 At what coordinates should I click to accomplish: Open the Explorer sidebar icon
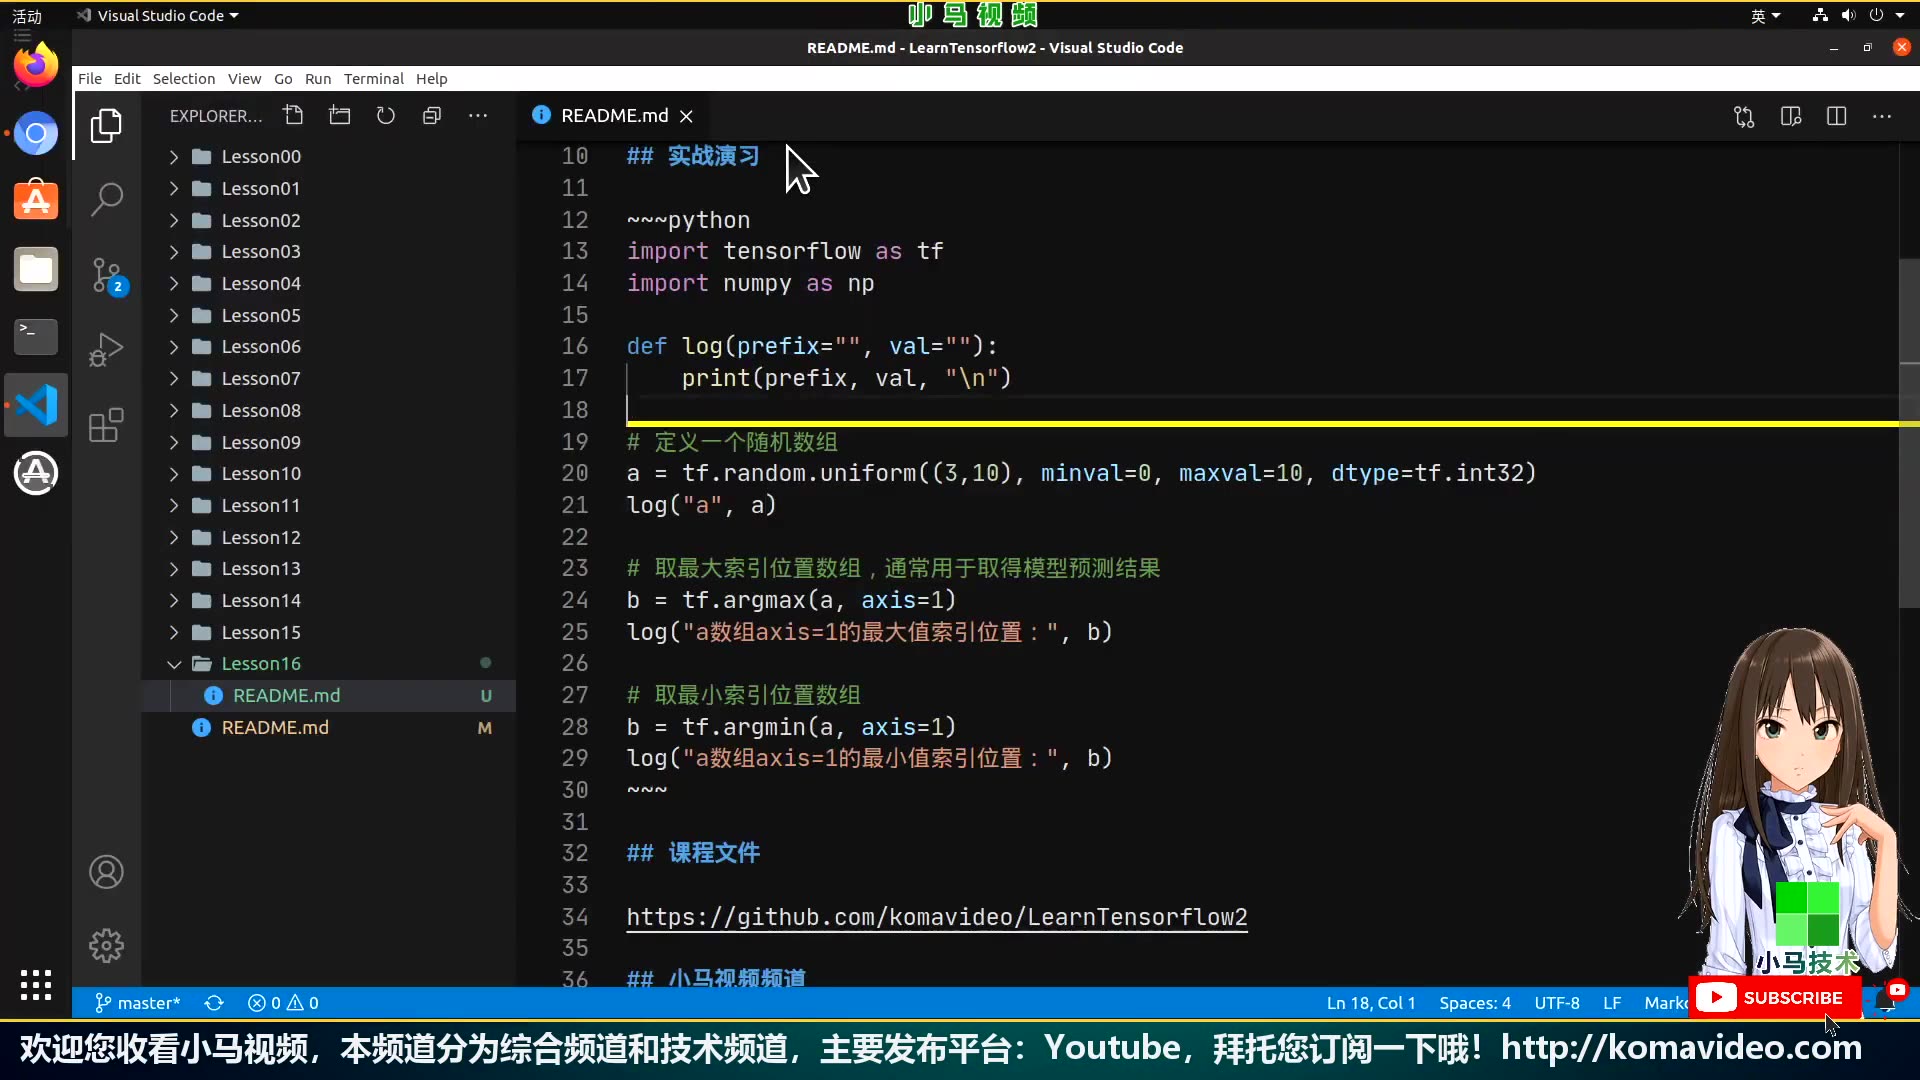(106, 125)
